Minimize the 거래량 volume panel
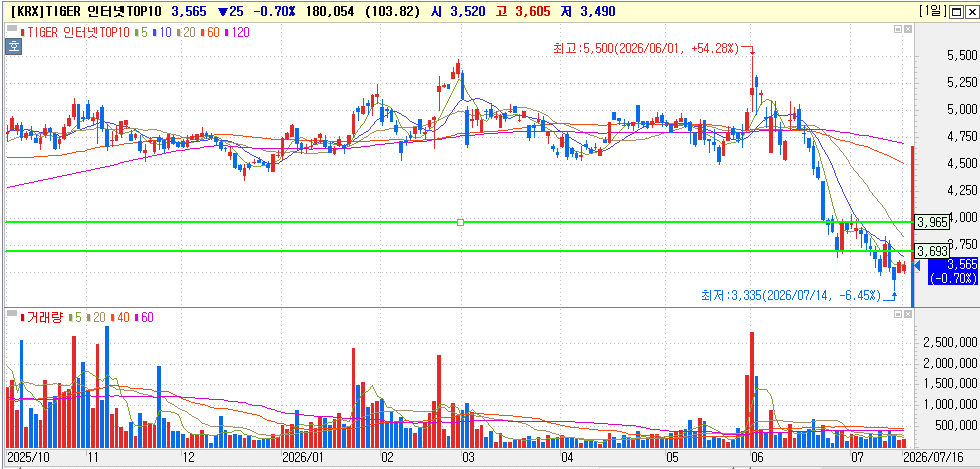Viewport: 980px width, 469px height. point(898,313)
